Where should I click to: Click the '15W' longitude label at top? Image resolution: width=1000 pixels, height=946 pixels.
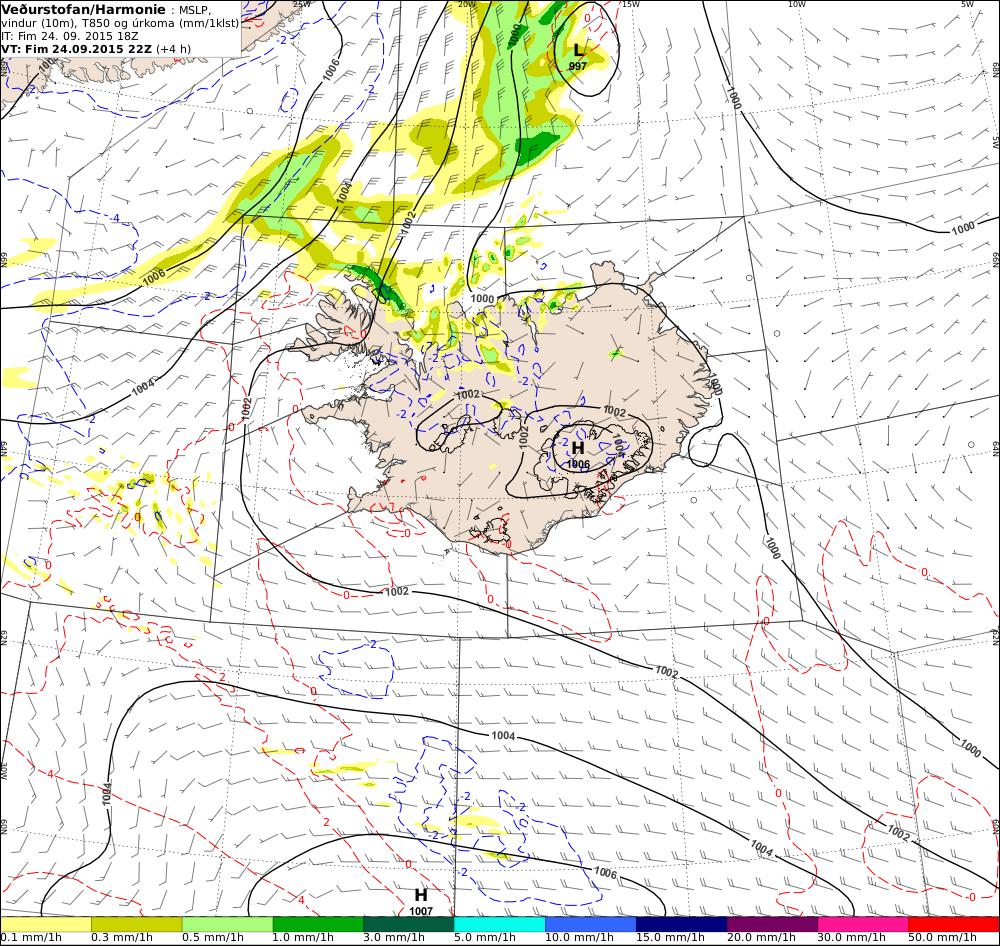point(631,4)
